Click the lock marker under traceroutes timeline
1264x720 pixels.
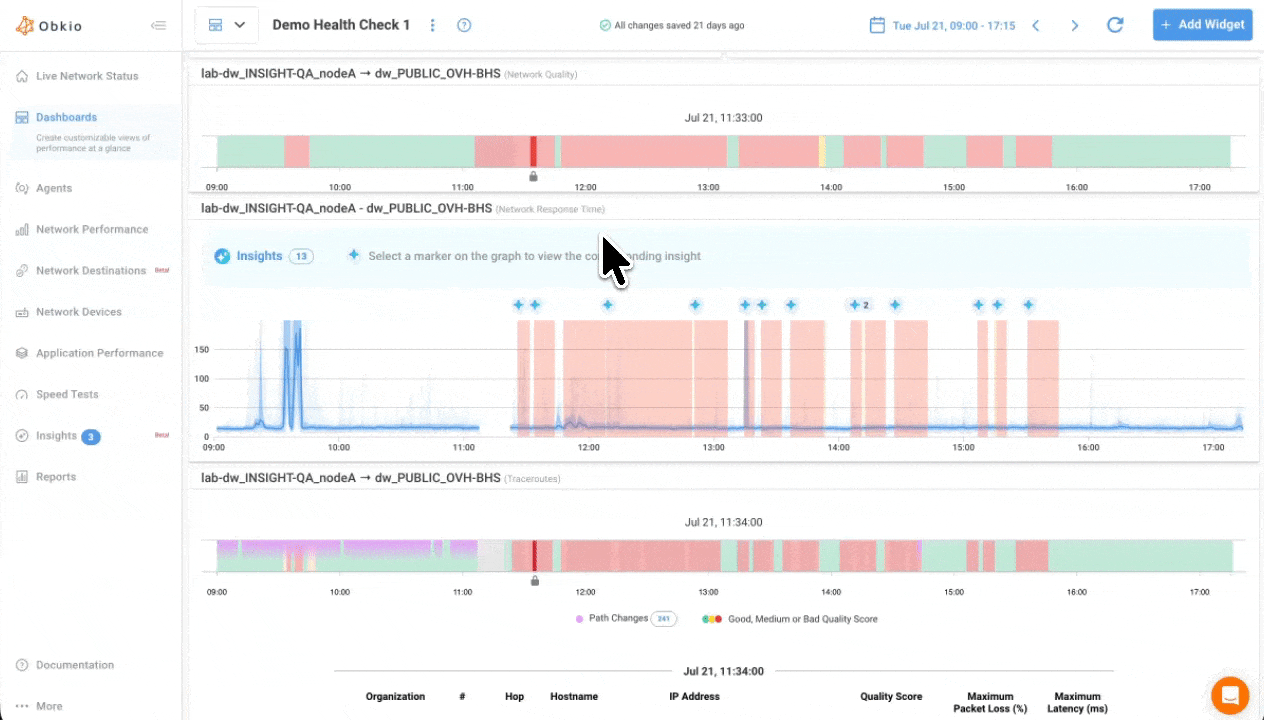(535, 580)
